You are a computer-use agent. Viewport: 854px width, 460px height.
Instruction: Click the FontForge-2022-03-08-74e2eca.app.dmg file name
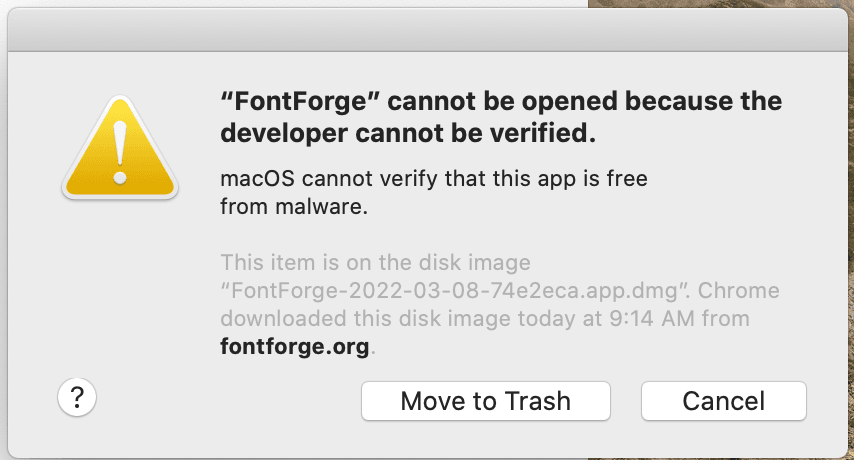(x=454, y=291)
